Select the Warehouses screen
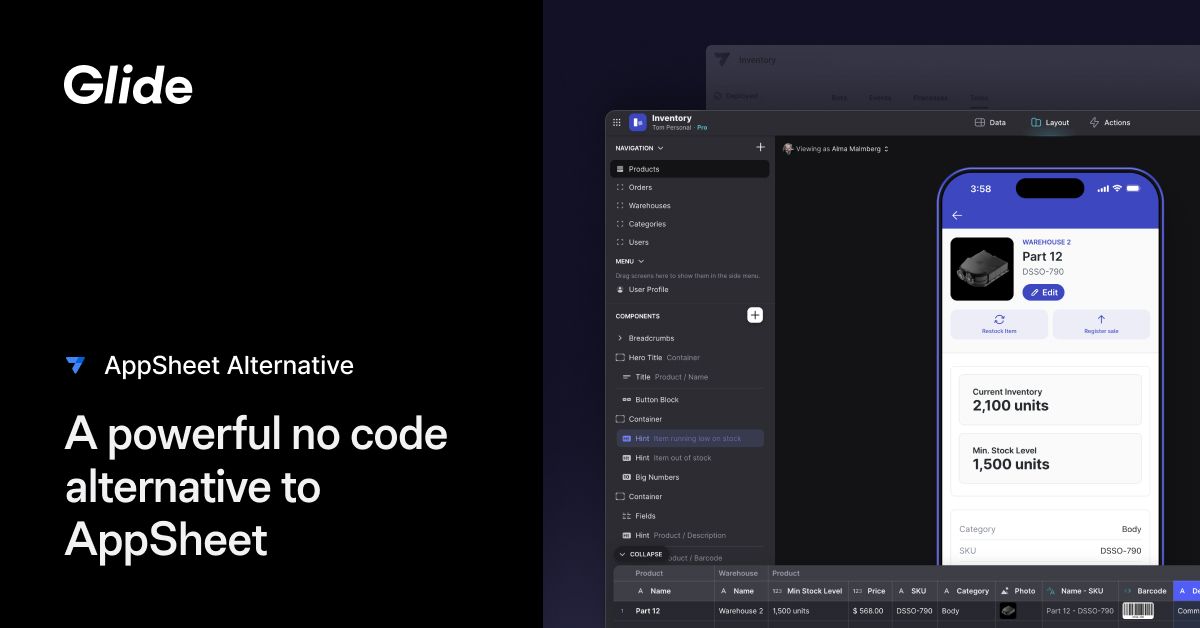1200x628 pixels. (690, 205)
